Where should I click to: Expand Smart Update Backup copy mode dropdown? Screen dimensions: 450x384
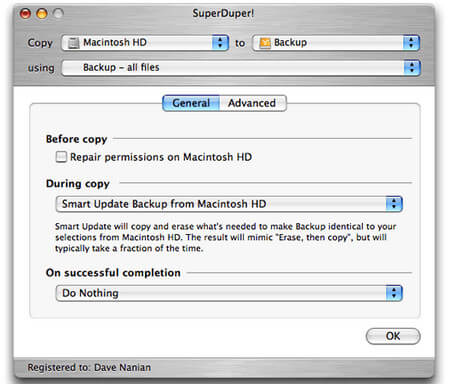(x=229, y=204)
